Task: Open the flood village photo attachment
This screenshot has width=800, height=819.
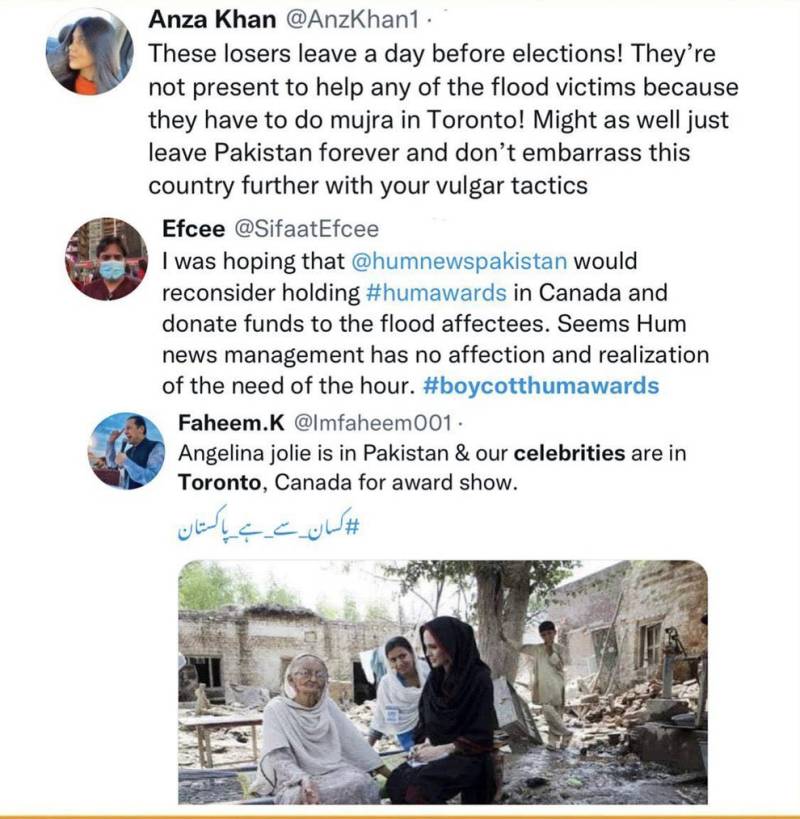Action: coord(442,681)
